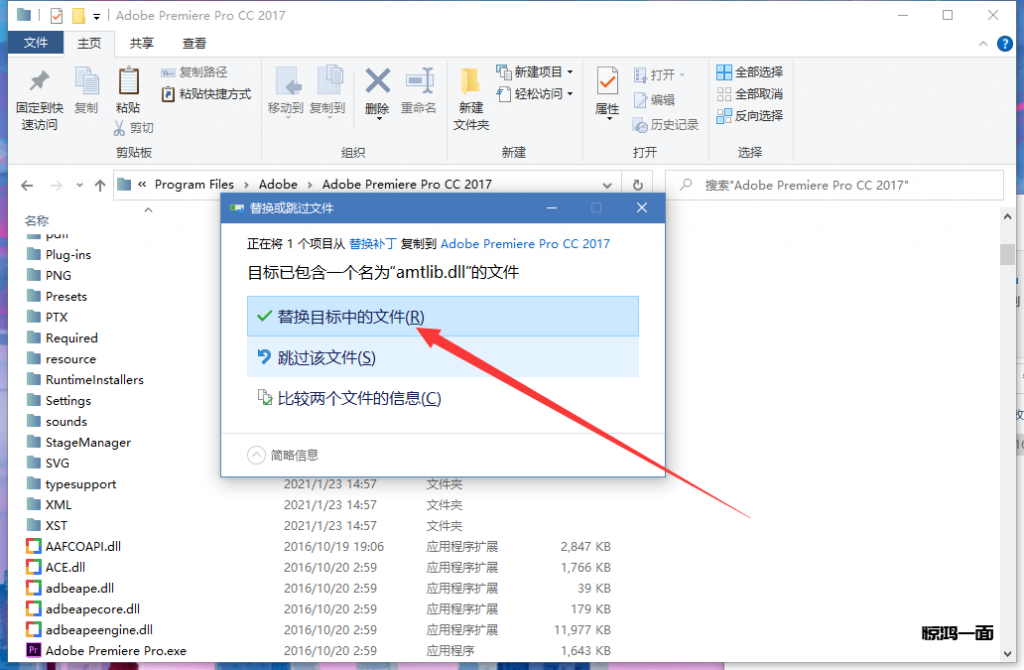Create a folder with 新建文件夹 icon
The image size is (1024, 670).
tap(471, 82)
